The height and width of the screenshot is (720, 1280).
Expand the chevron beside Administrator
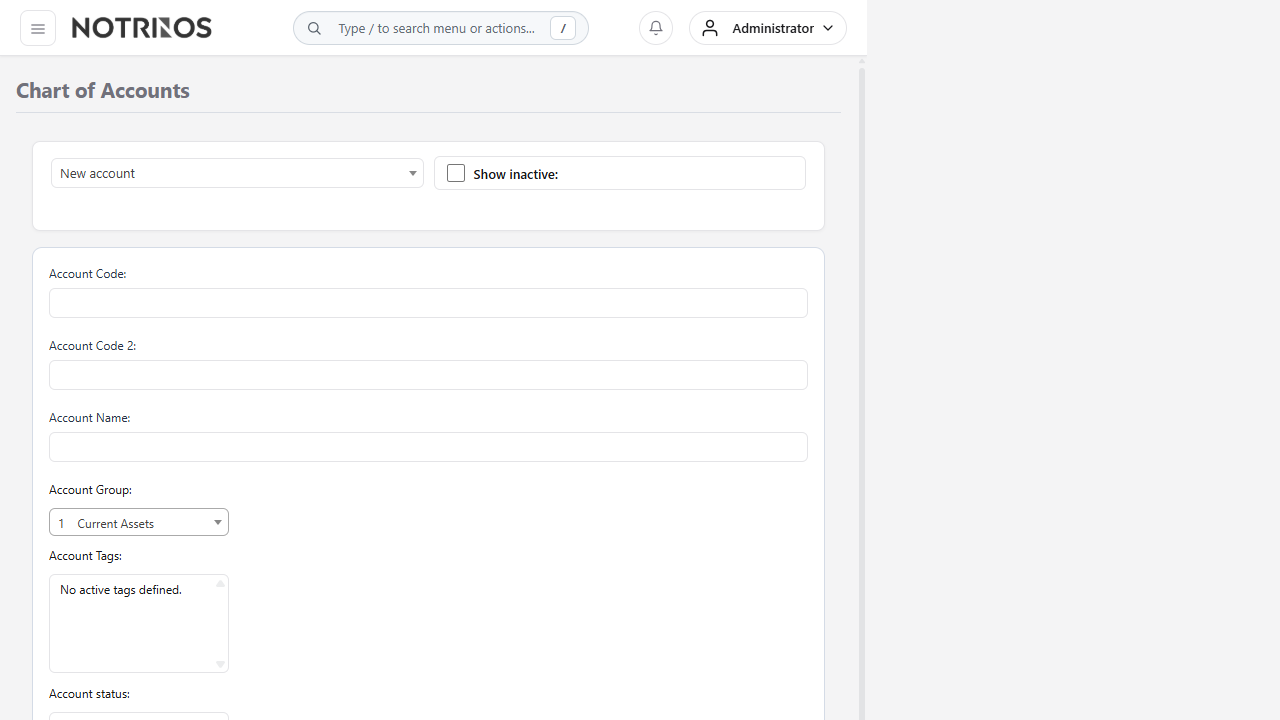tap(828, 28)
